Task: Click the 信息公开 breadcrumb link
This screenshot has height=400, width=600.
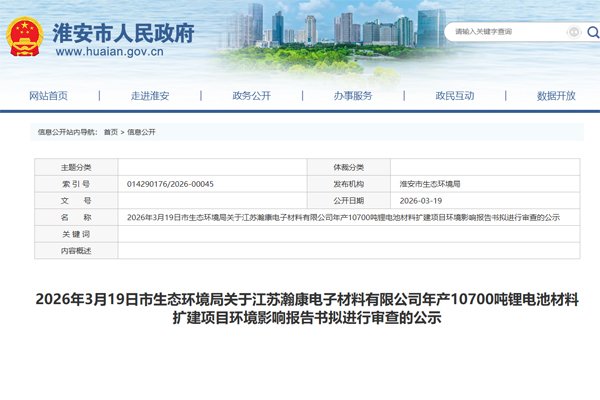Action: [x=141, y=132]
